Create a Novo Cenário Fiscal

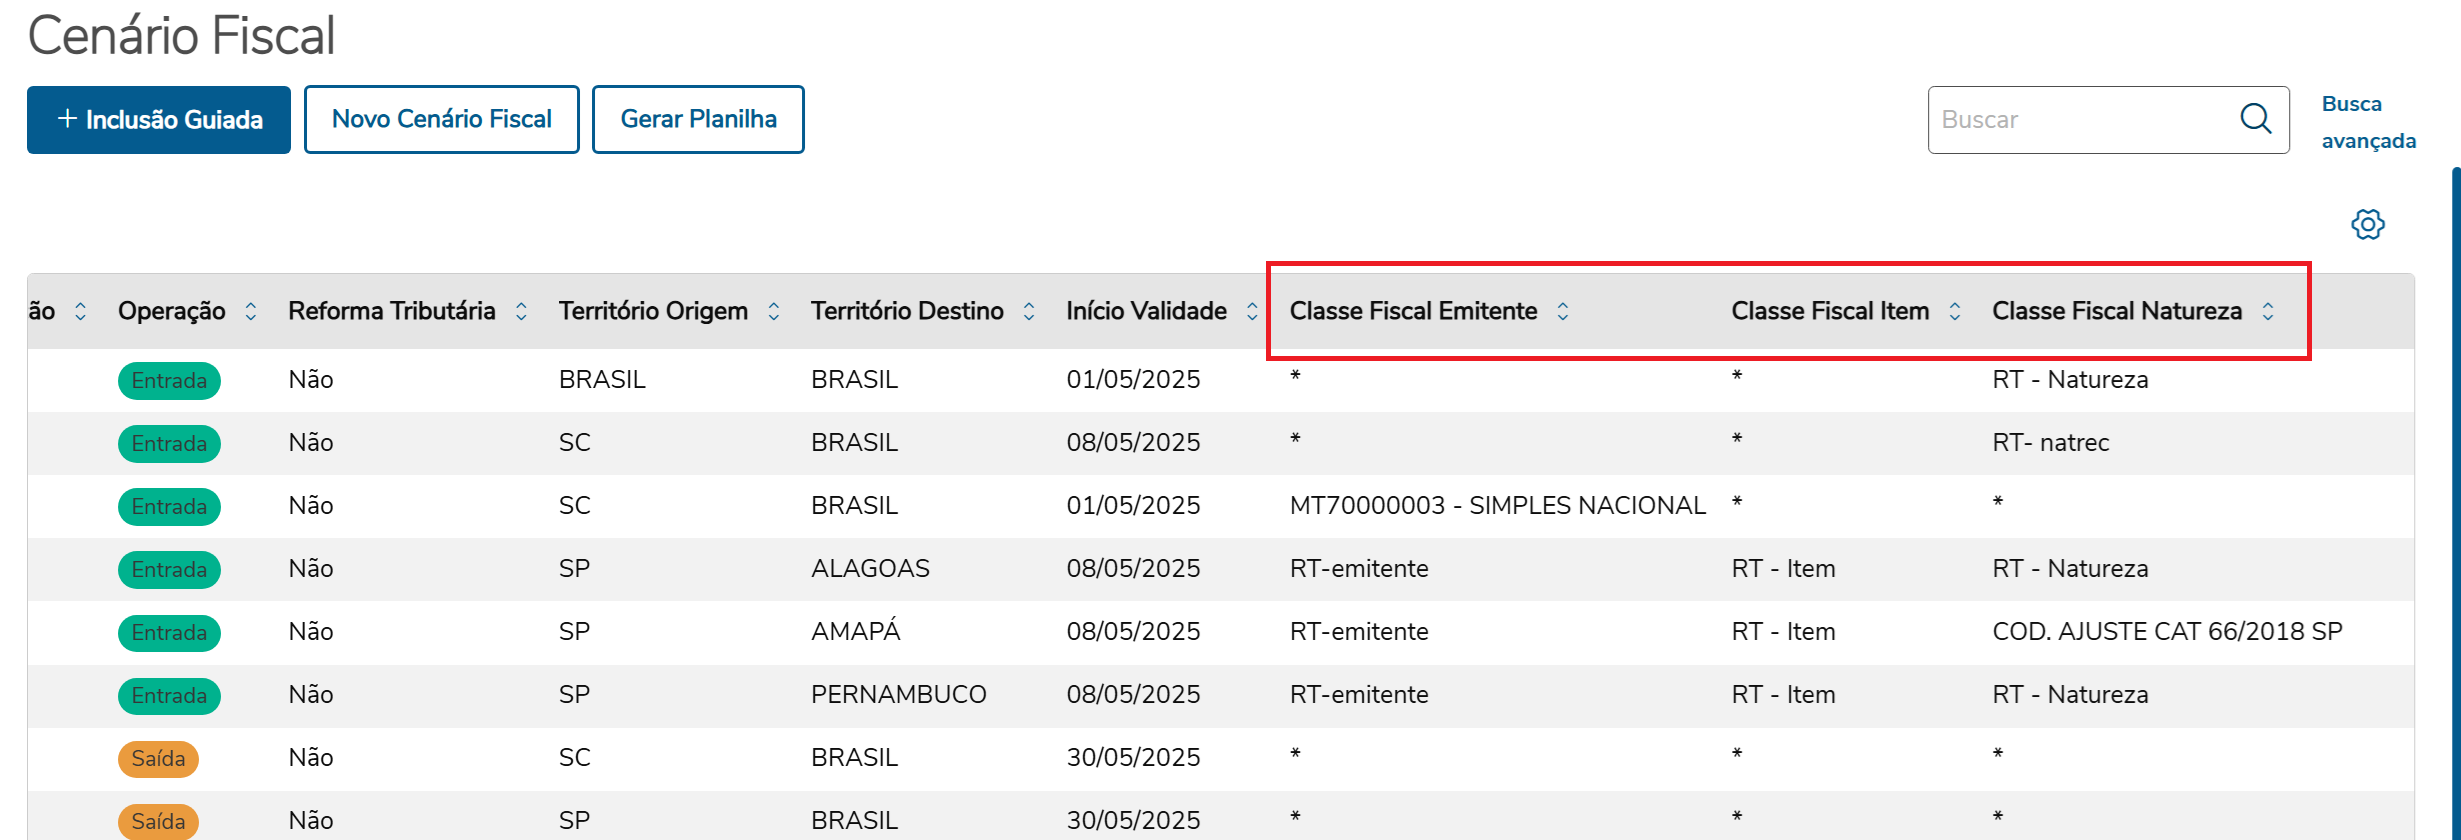[441, 120]
